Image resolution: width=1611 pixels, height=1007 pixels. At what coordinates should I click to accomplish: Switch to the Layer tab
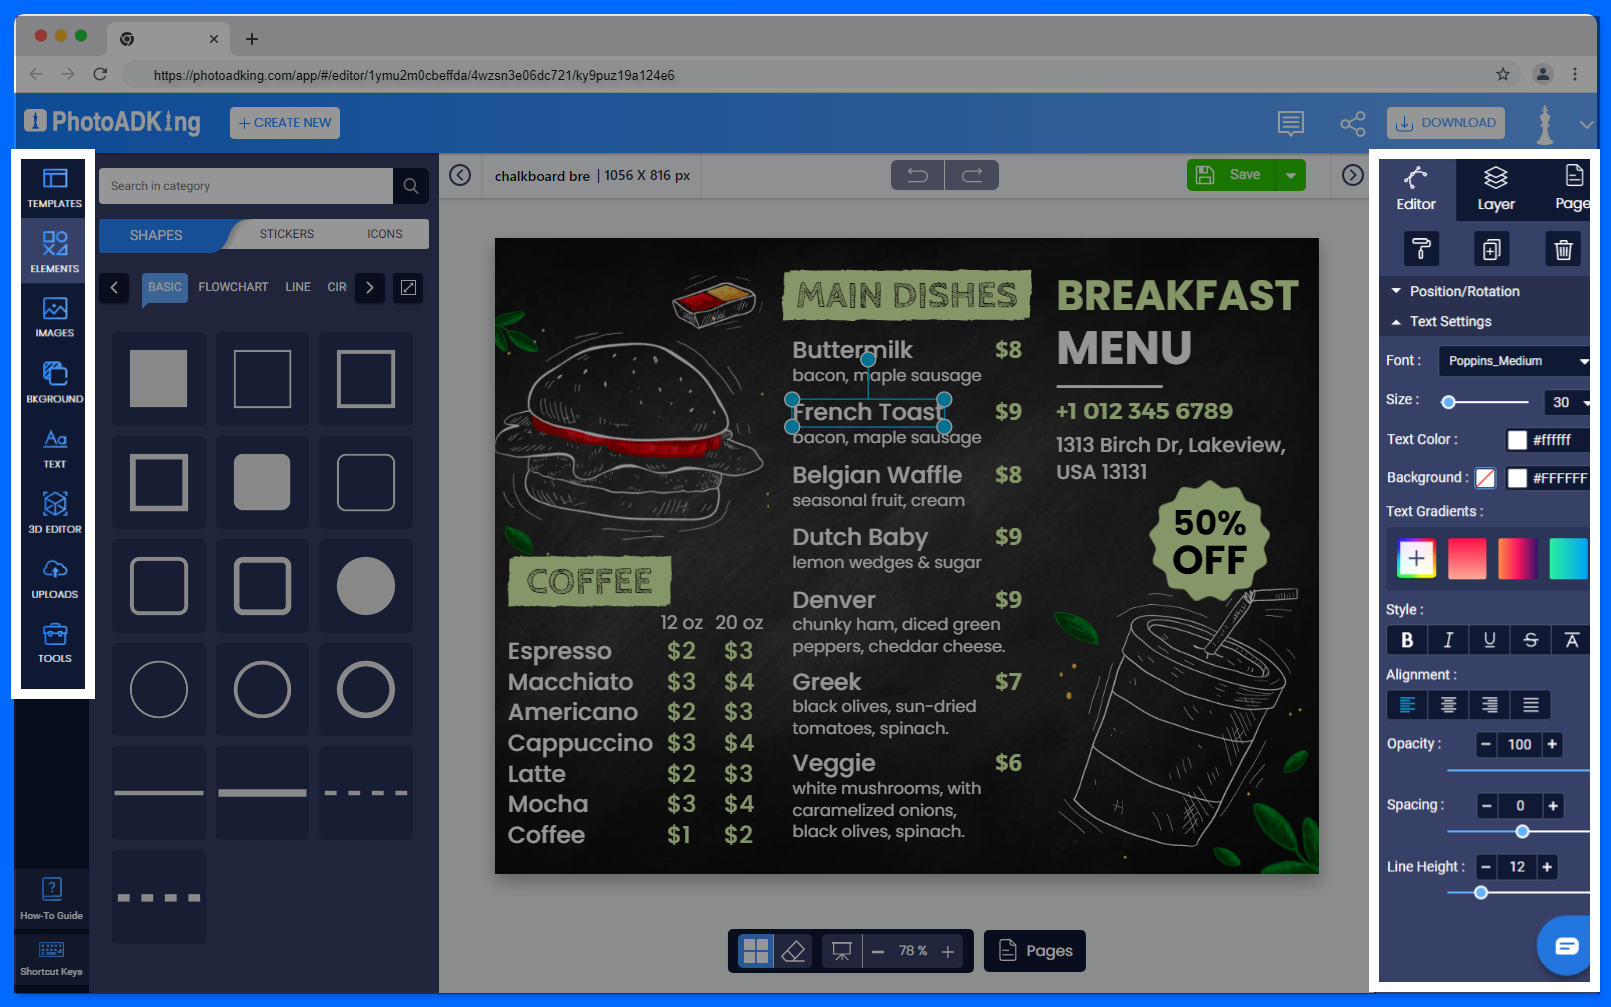(1496, 188)
